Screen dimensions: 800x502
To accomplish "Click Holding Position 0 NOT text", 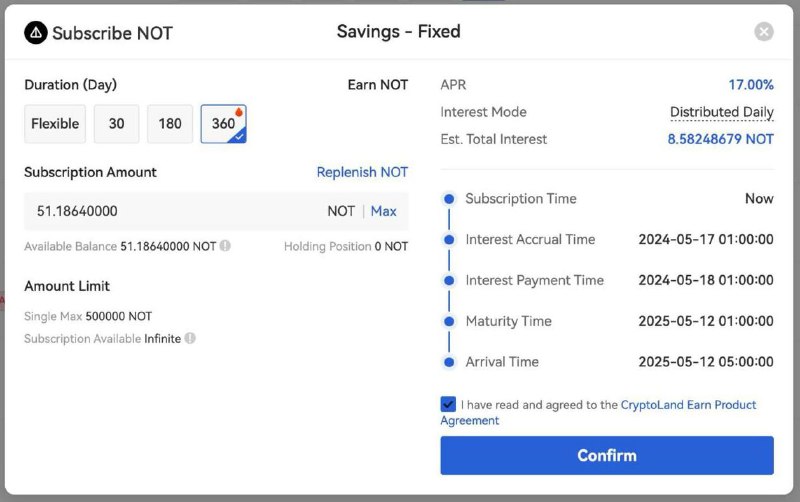I will coord(346,246).
